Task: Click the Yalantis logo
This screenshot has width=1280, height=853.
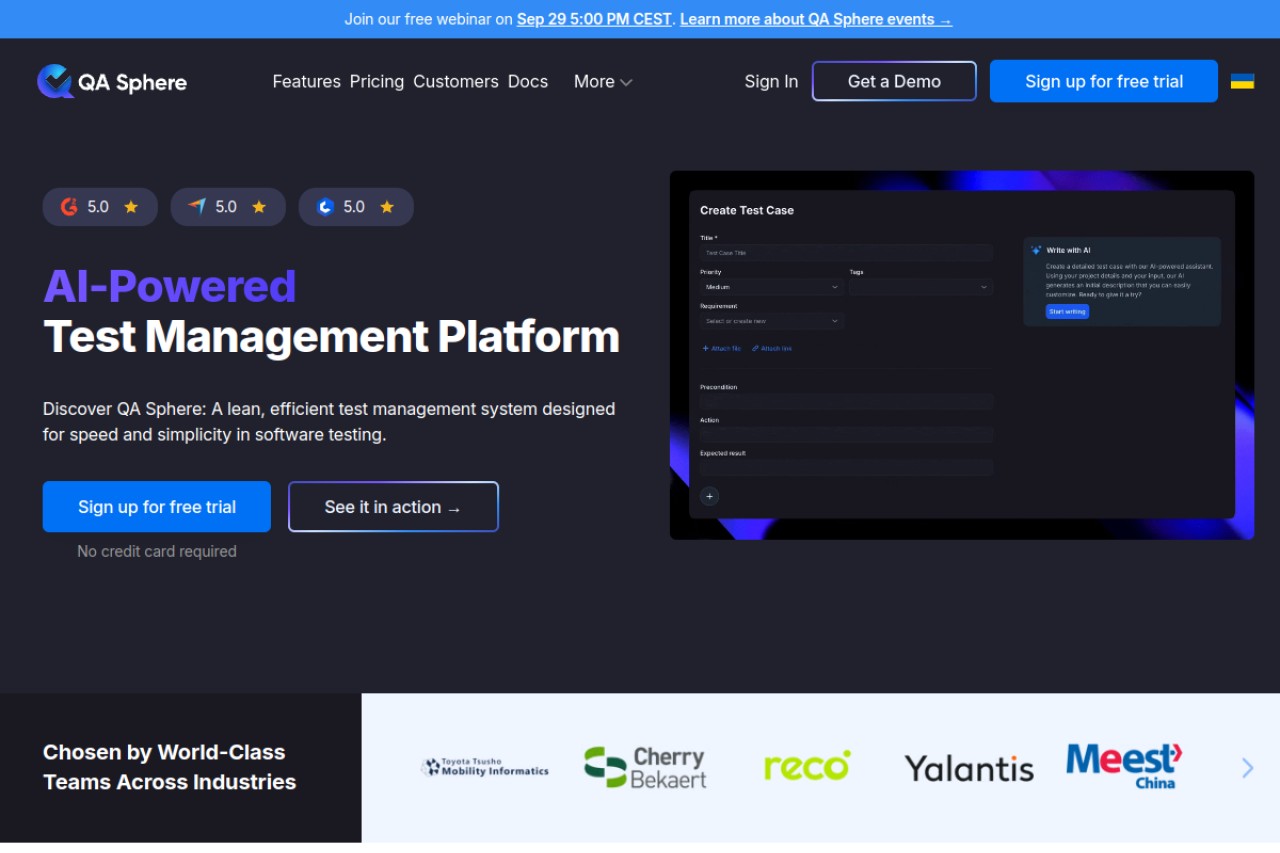Action: (x=969, y=768)
